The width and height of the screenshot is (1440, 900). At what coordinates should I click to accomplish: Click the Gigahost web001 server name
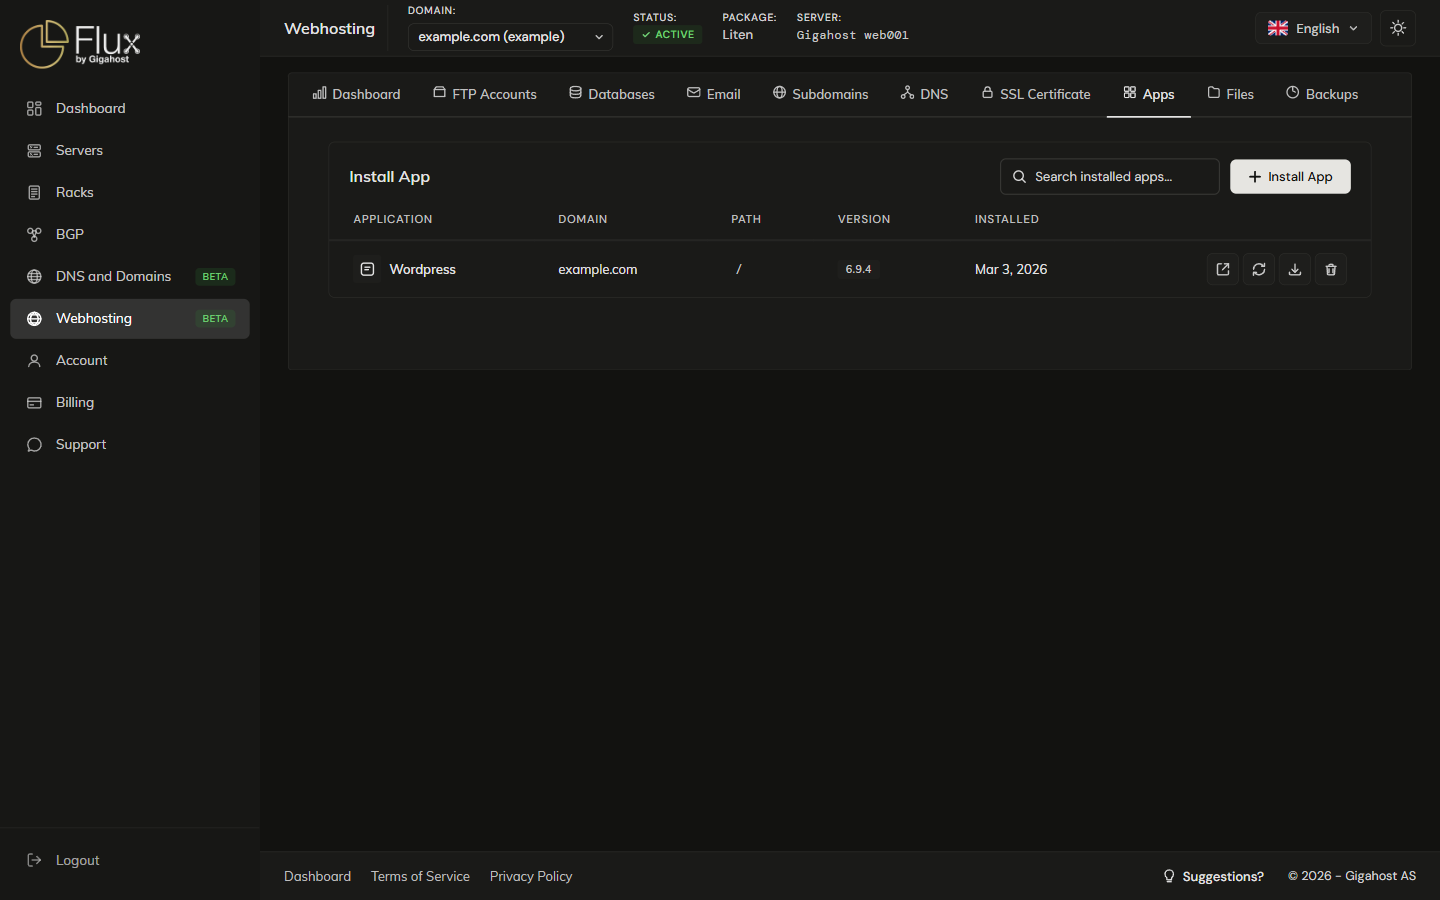coord(852,35)
